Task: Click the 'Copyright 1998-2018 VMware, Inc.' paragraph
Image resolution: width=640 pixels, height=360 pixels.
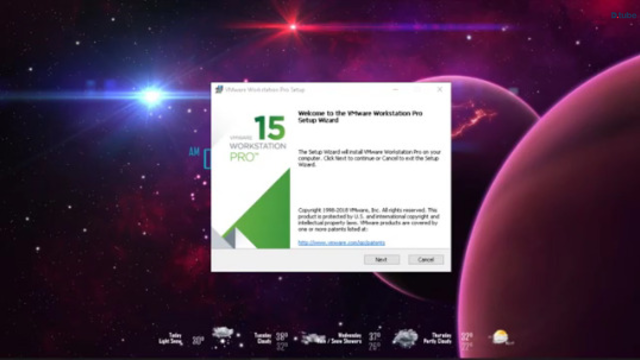Action: [x=369, y=220]
